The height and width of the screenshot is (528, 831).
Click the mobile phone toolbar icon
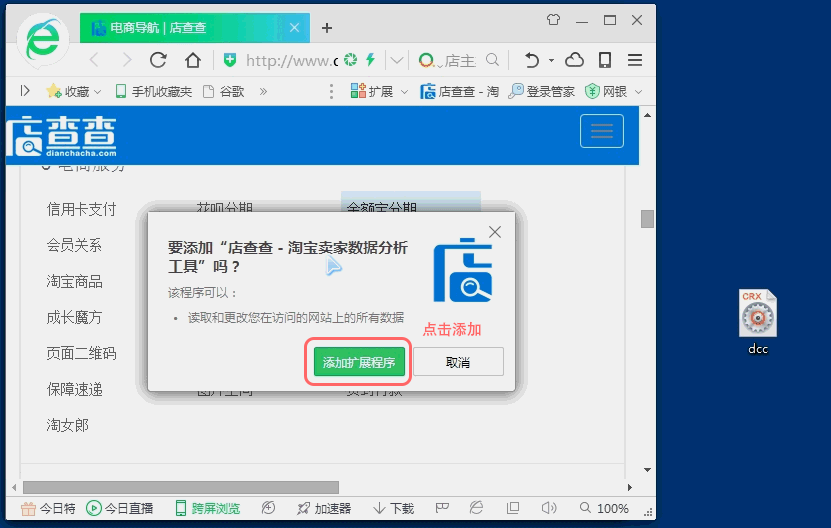coord(605,60)
